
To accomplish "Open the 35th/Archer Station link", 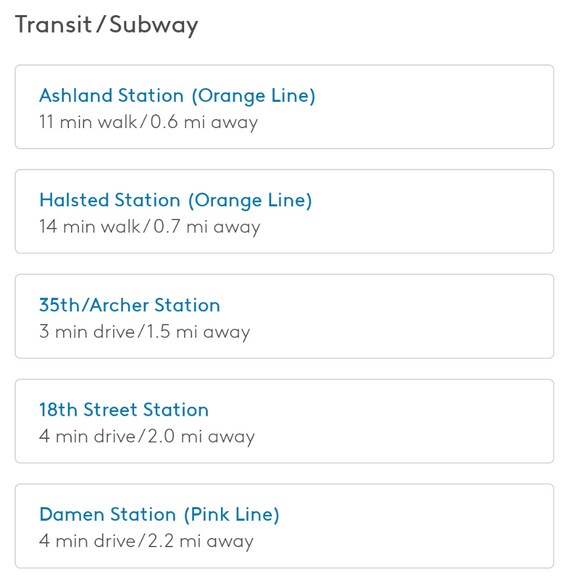I will click(x=129, y=305).
